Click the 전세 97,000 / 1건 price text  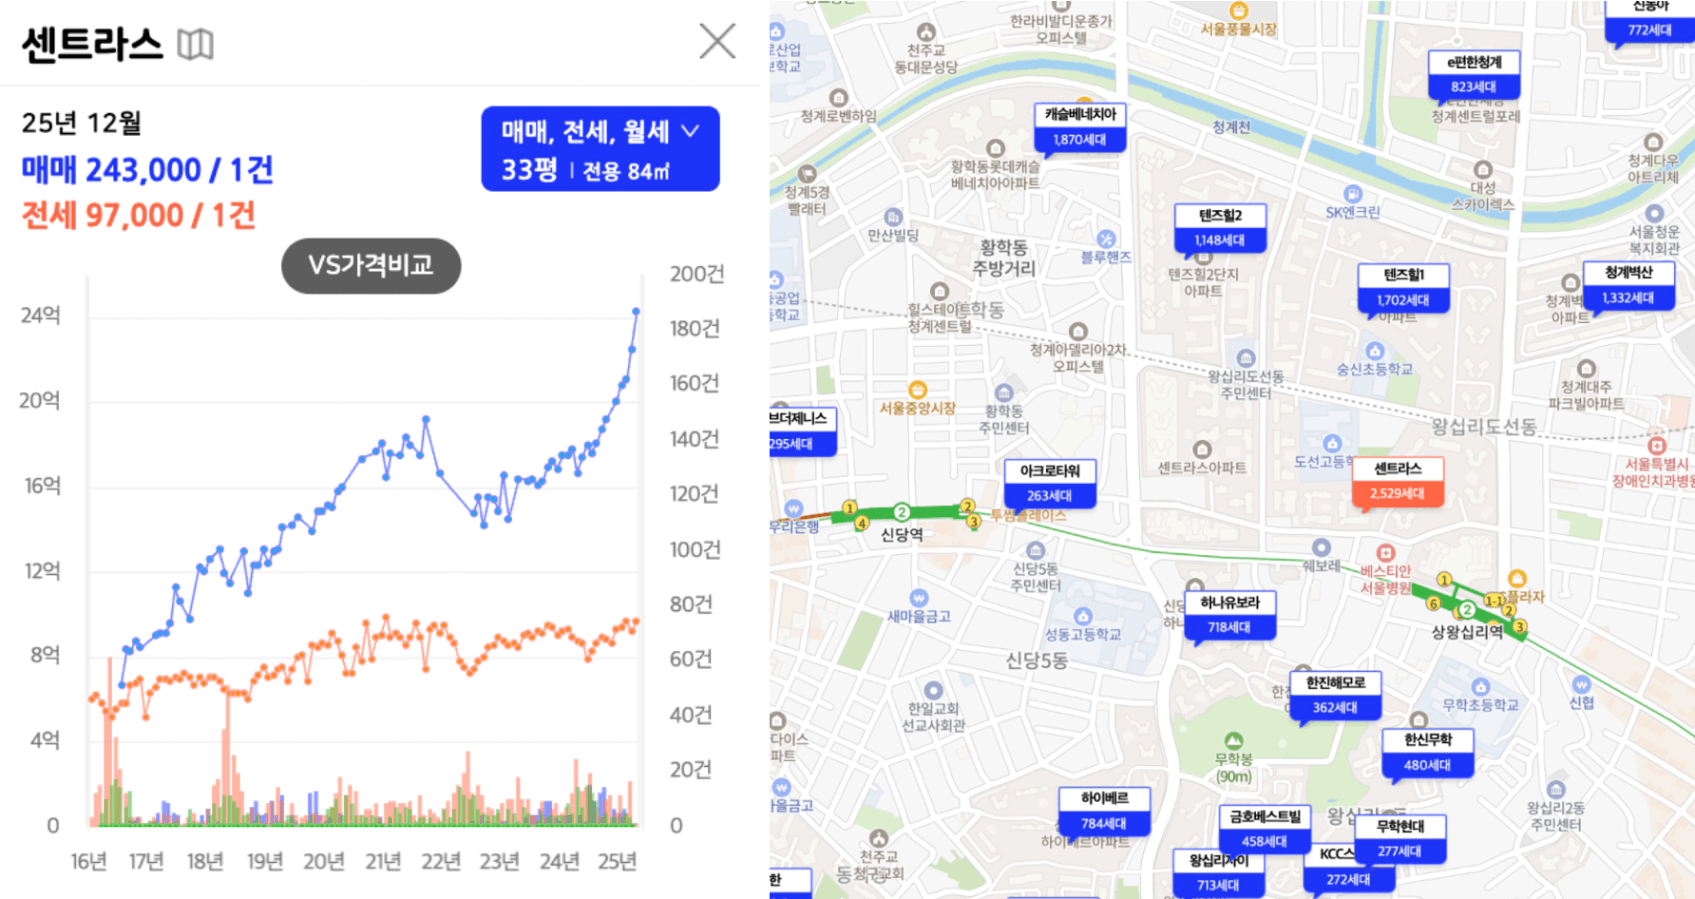coord(139,215)
